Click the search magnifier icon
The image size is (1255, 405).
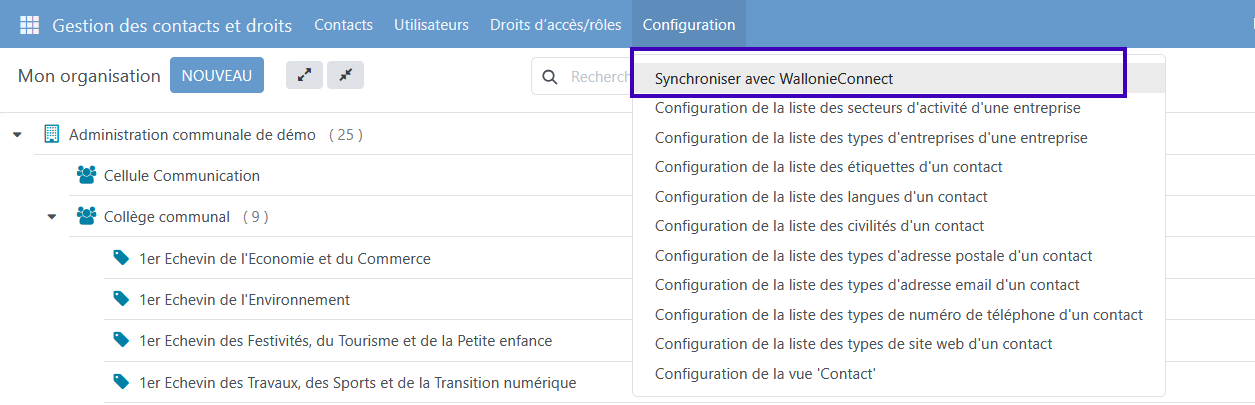coord(549,77)
